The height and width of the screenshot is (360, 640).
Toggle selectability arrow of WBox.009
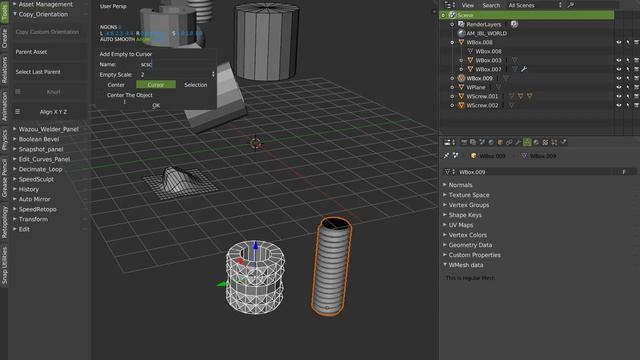628,78
